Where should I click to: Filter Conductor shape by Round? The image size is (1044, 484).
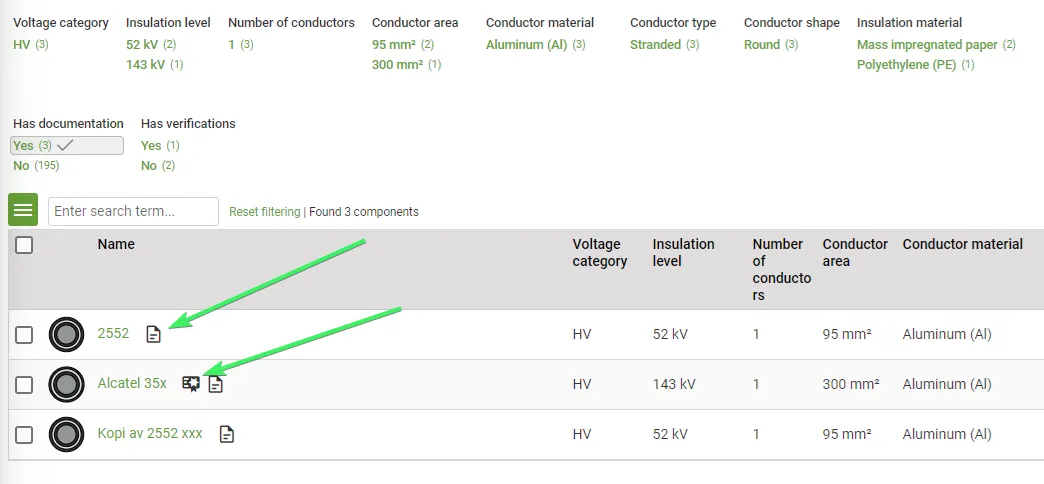coord(771,45)
